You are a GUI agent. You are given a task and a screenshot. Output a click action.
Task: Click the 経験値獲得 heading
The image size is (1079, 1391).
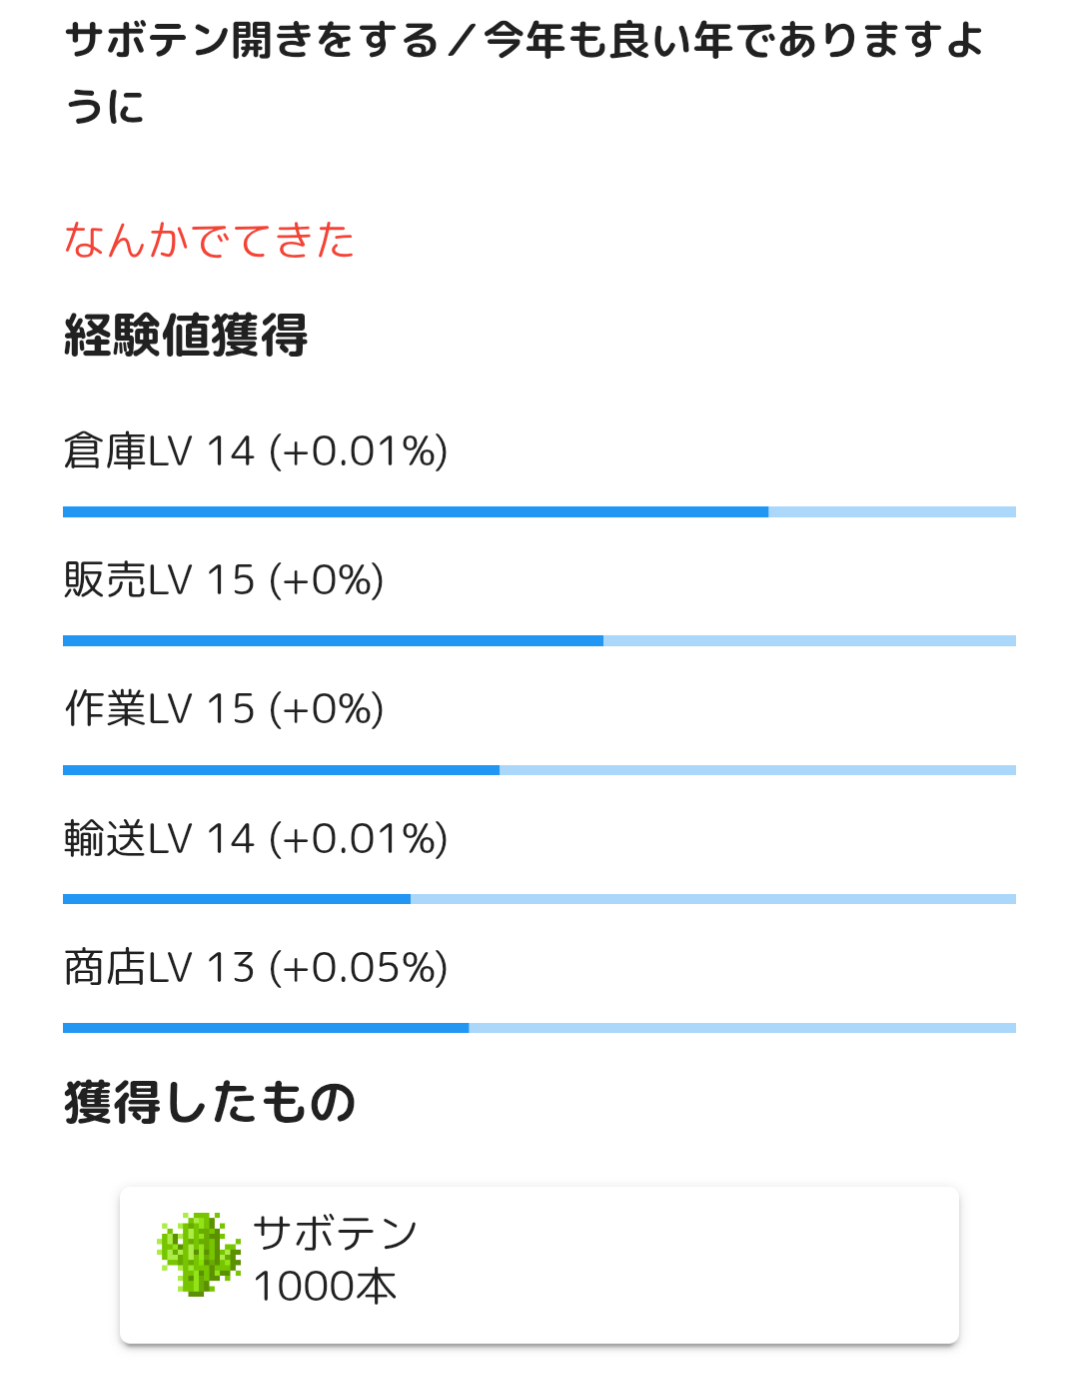pos(186,335)
